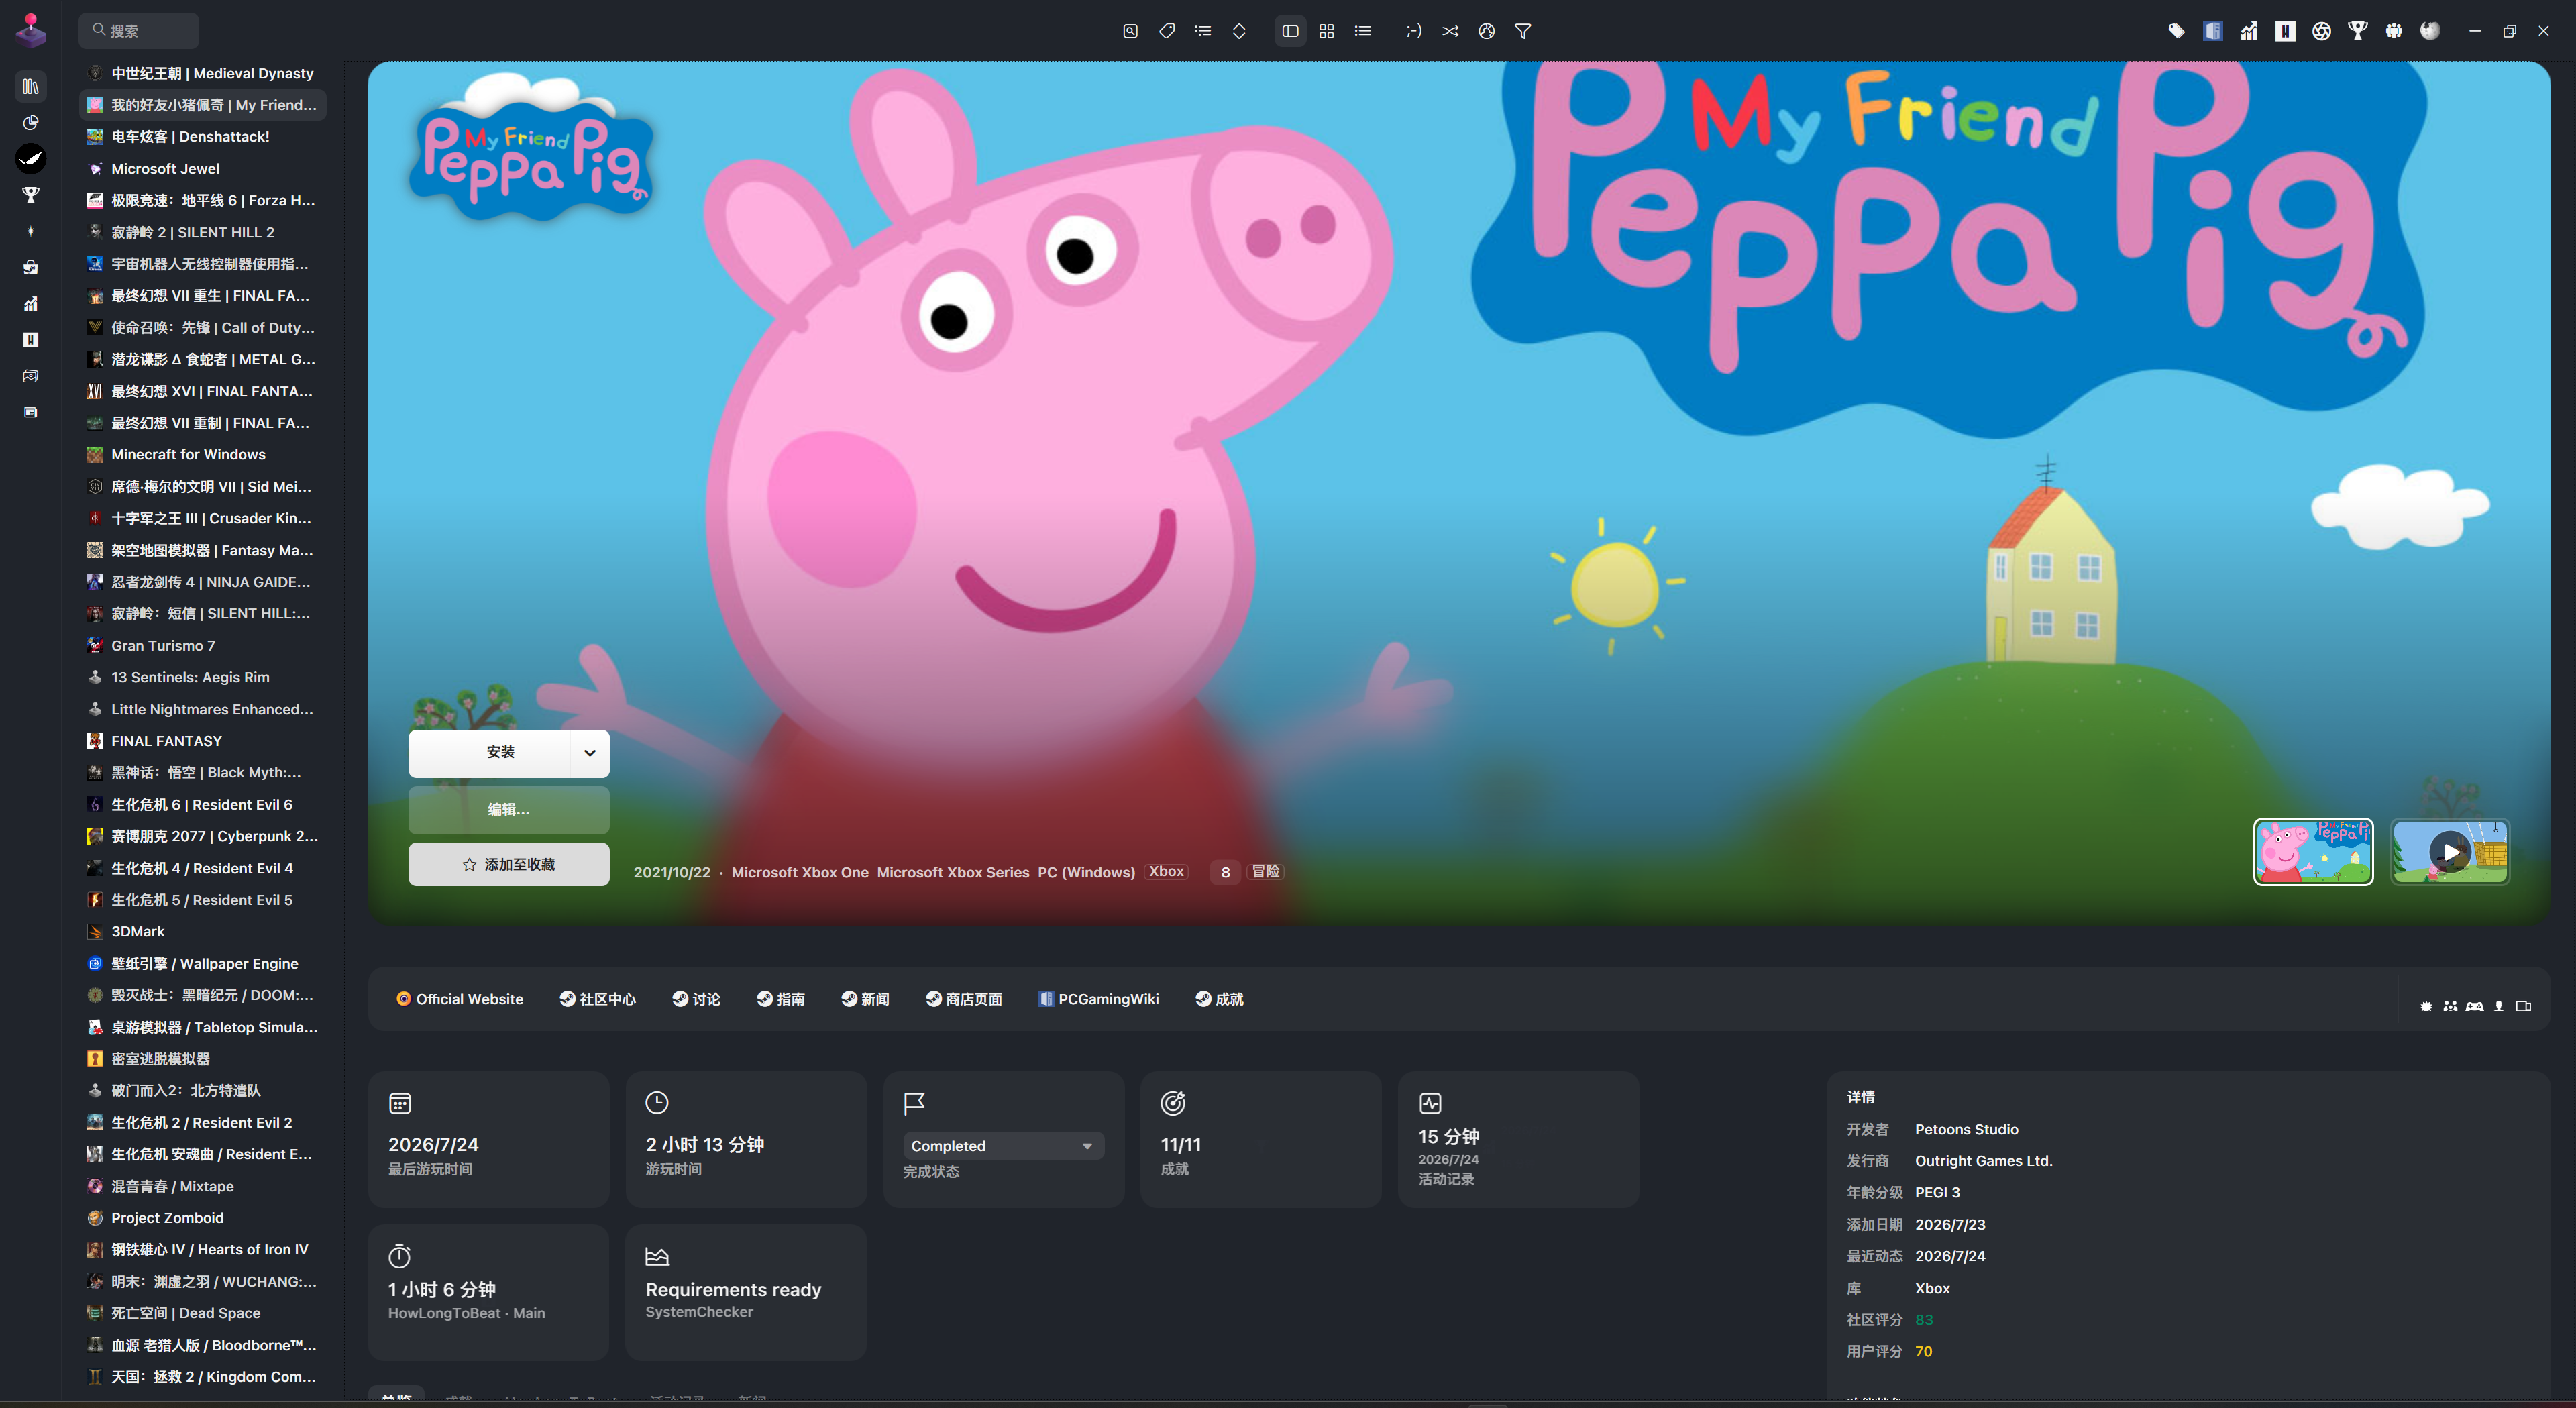
Task: Open the sidebar news panel icon
Action: point(31,412)
